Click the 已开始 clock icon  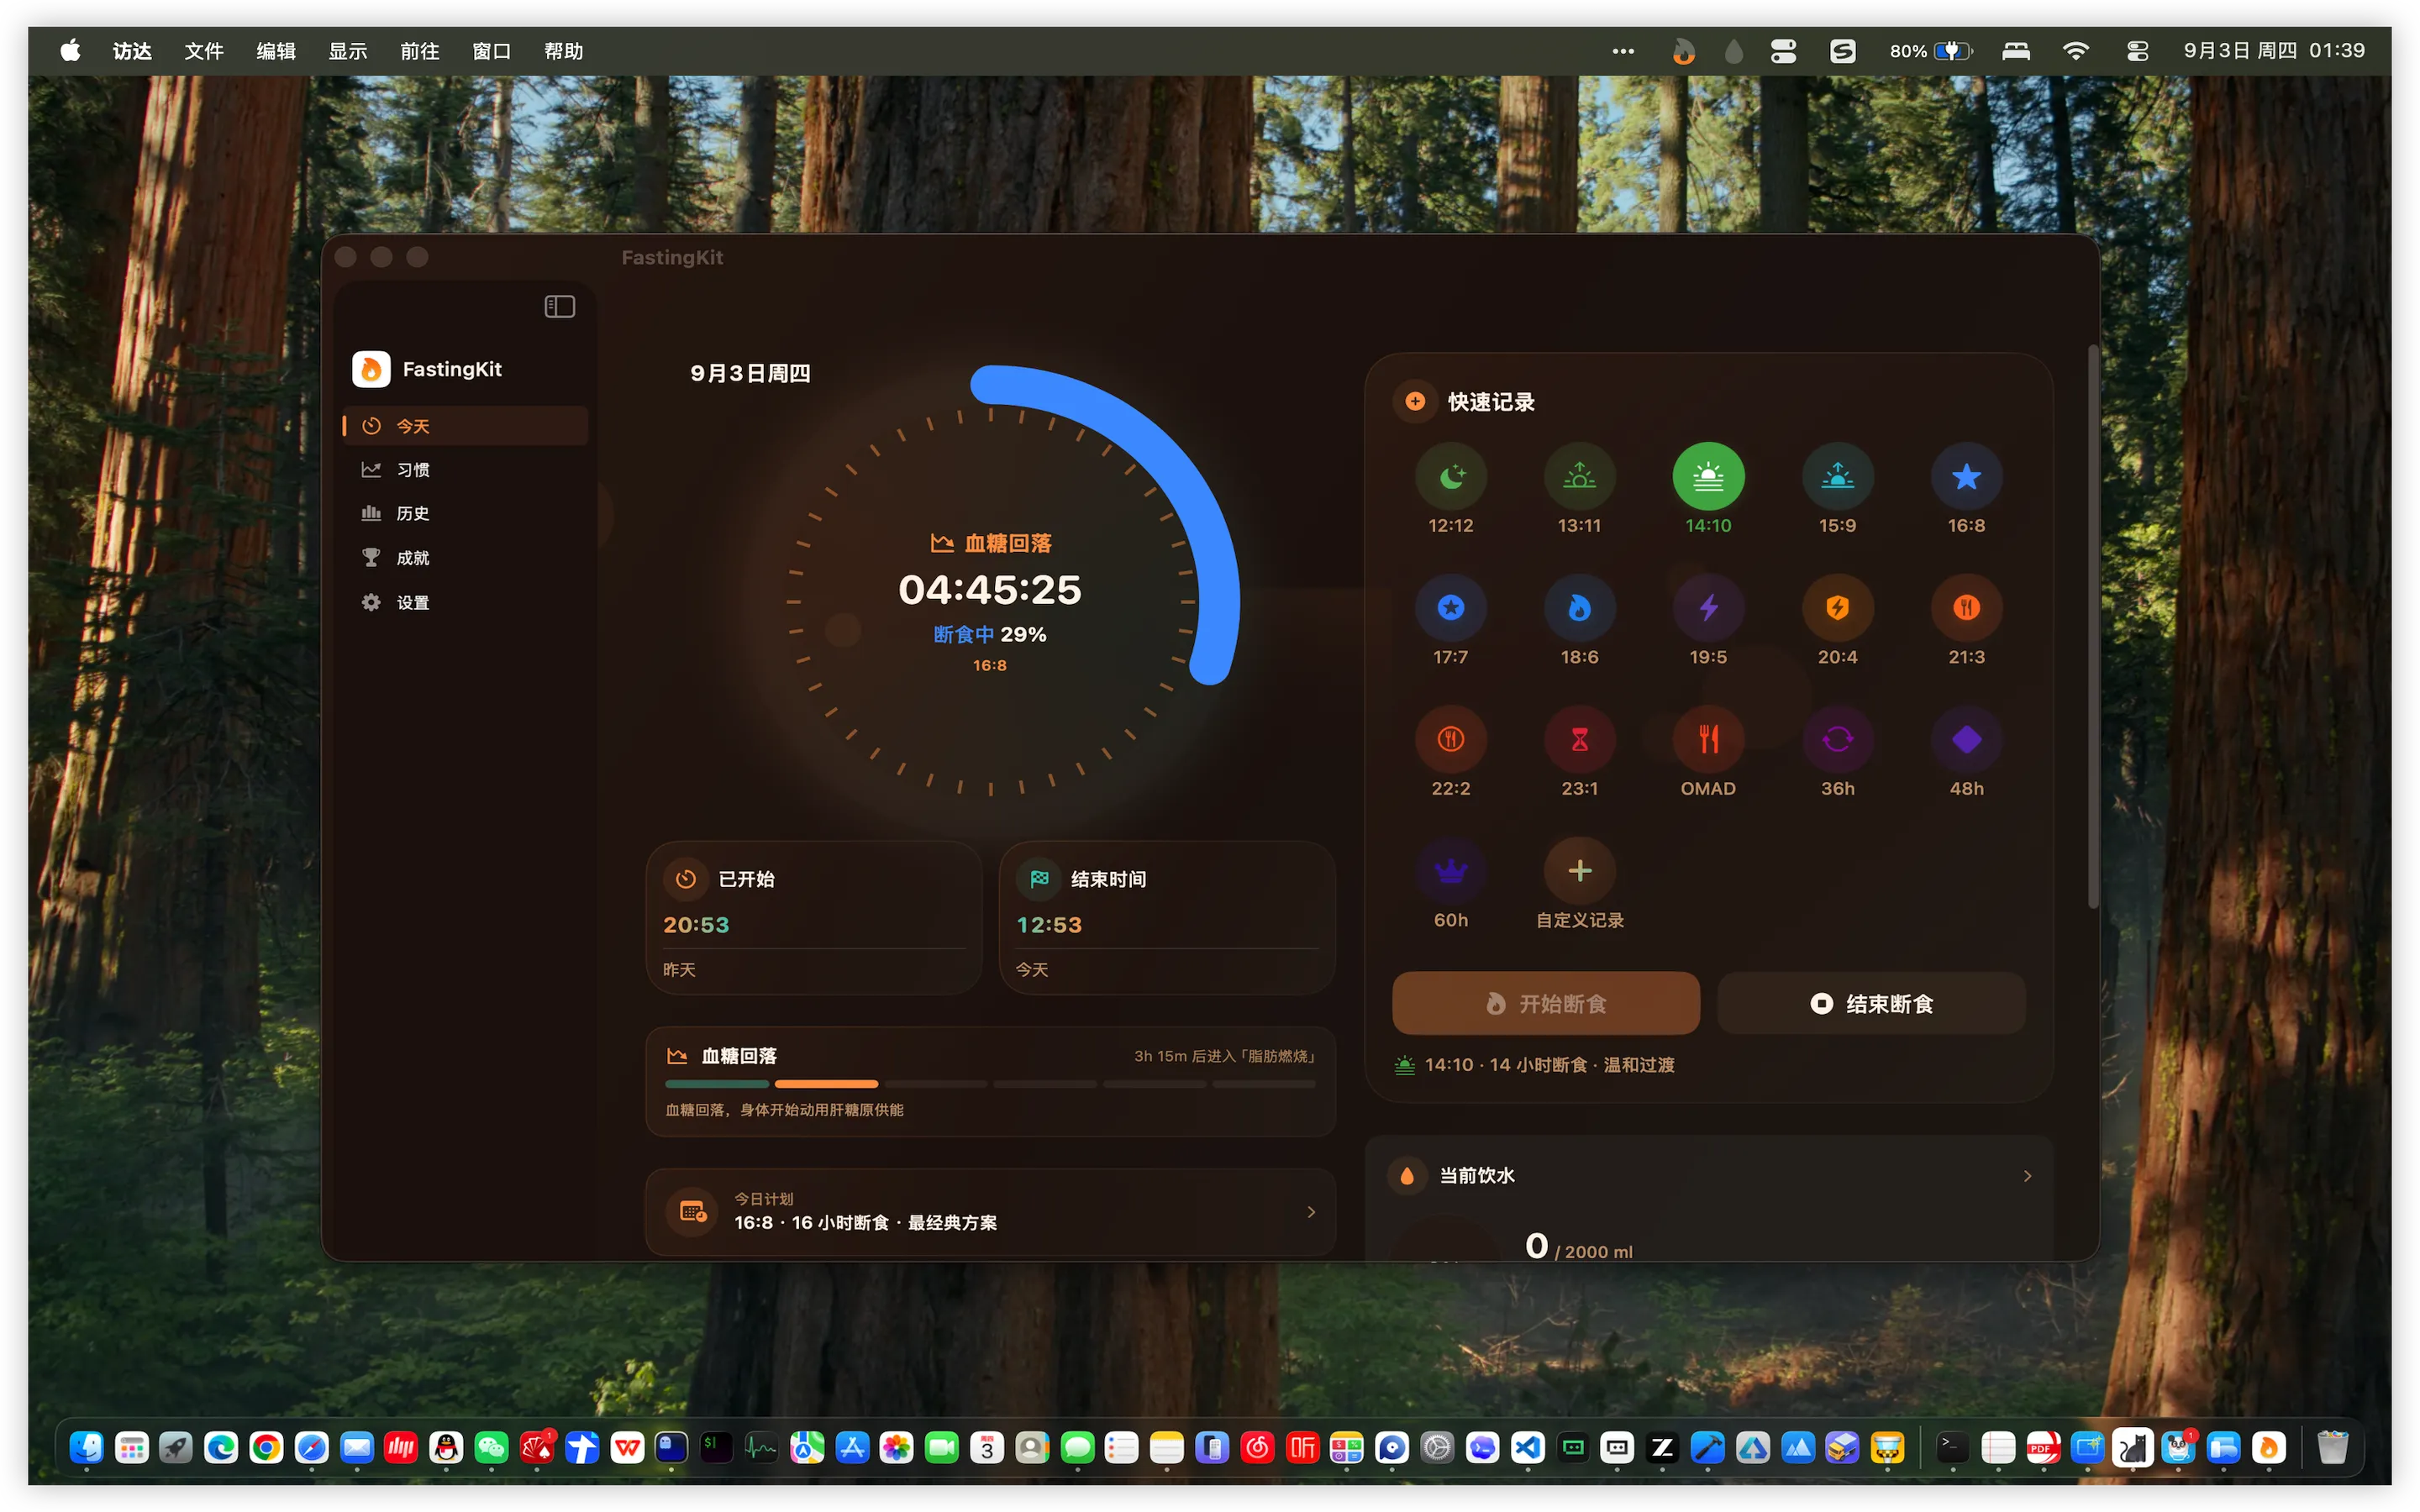(685, 879)
